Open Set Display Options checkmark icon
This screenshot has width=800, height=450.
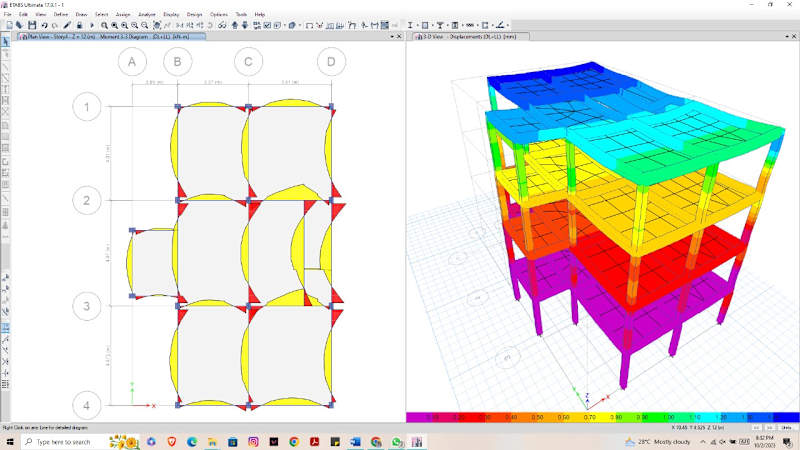click(x=267, y=25)
